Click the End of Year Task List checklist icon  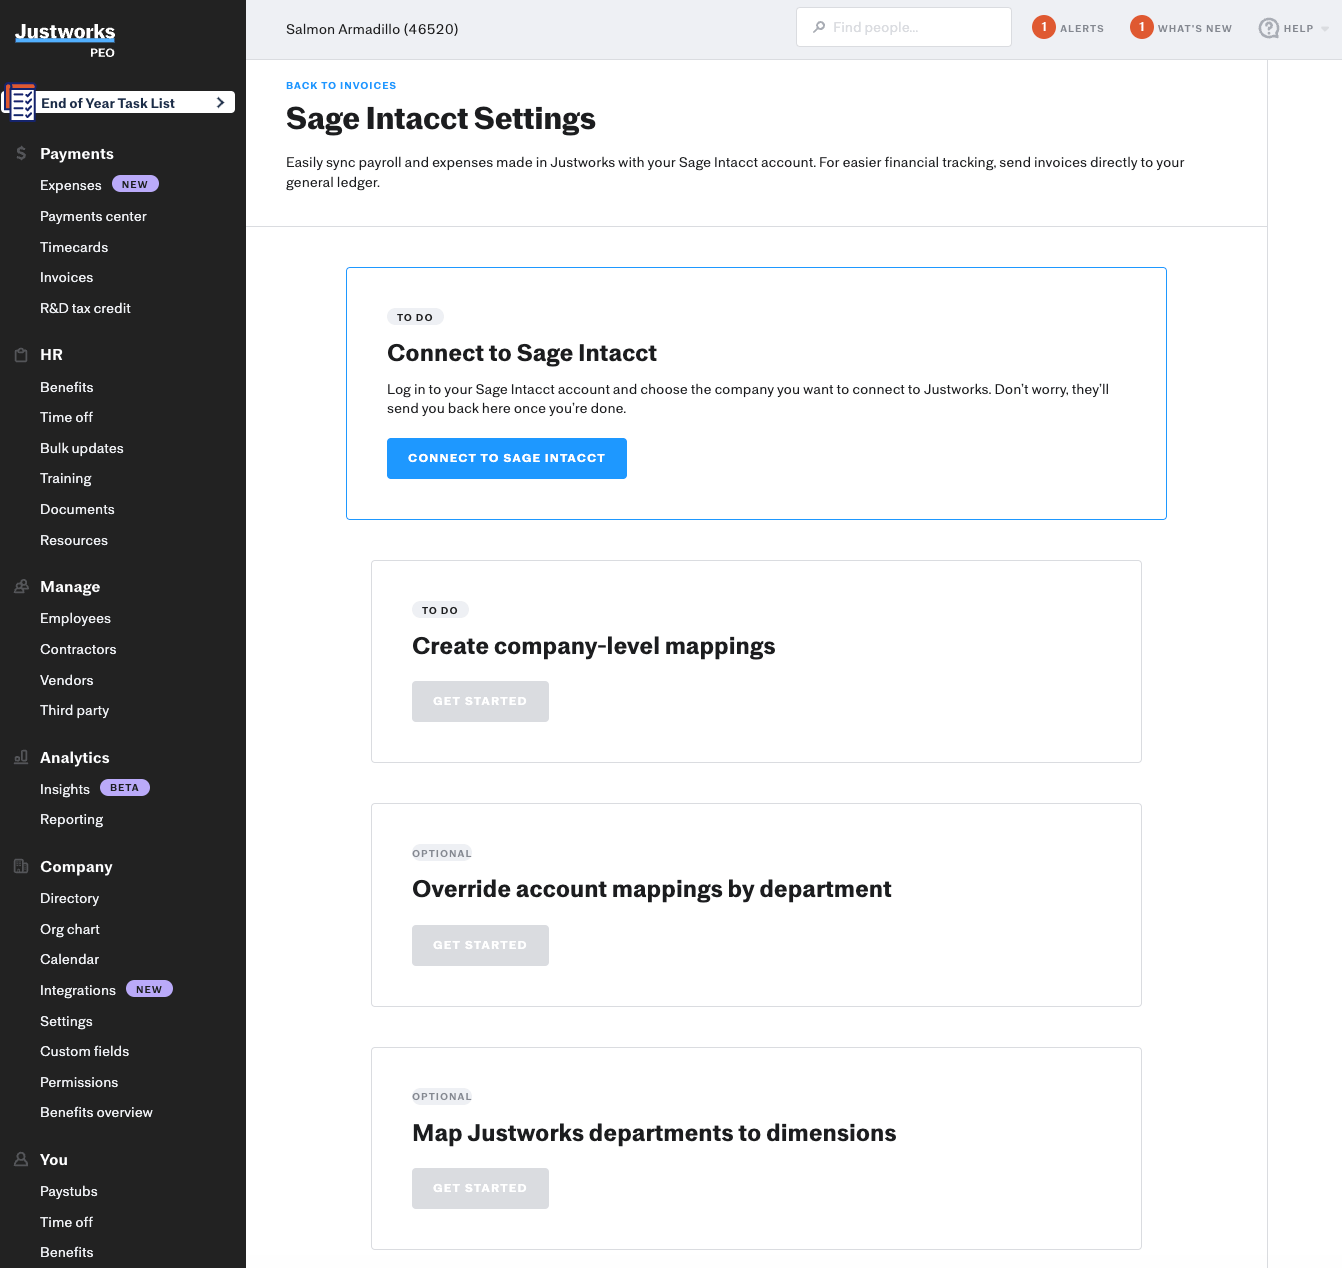point(21,102)
